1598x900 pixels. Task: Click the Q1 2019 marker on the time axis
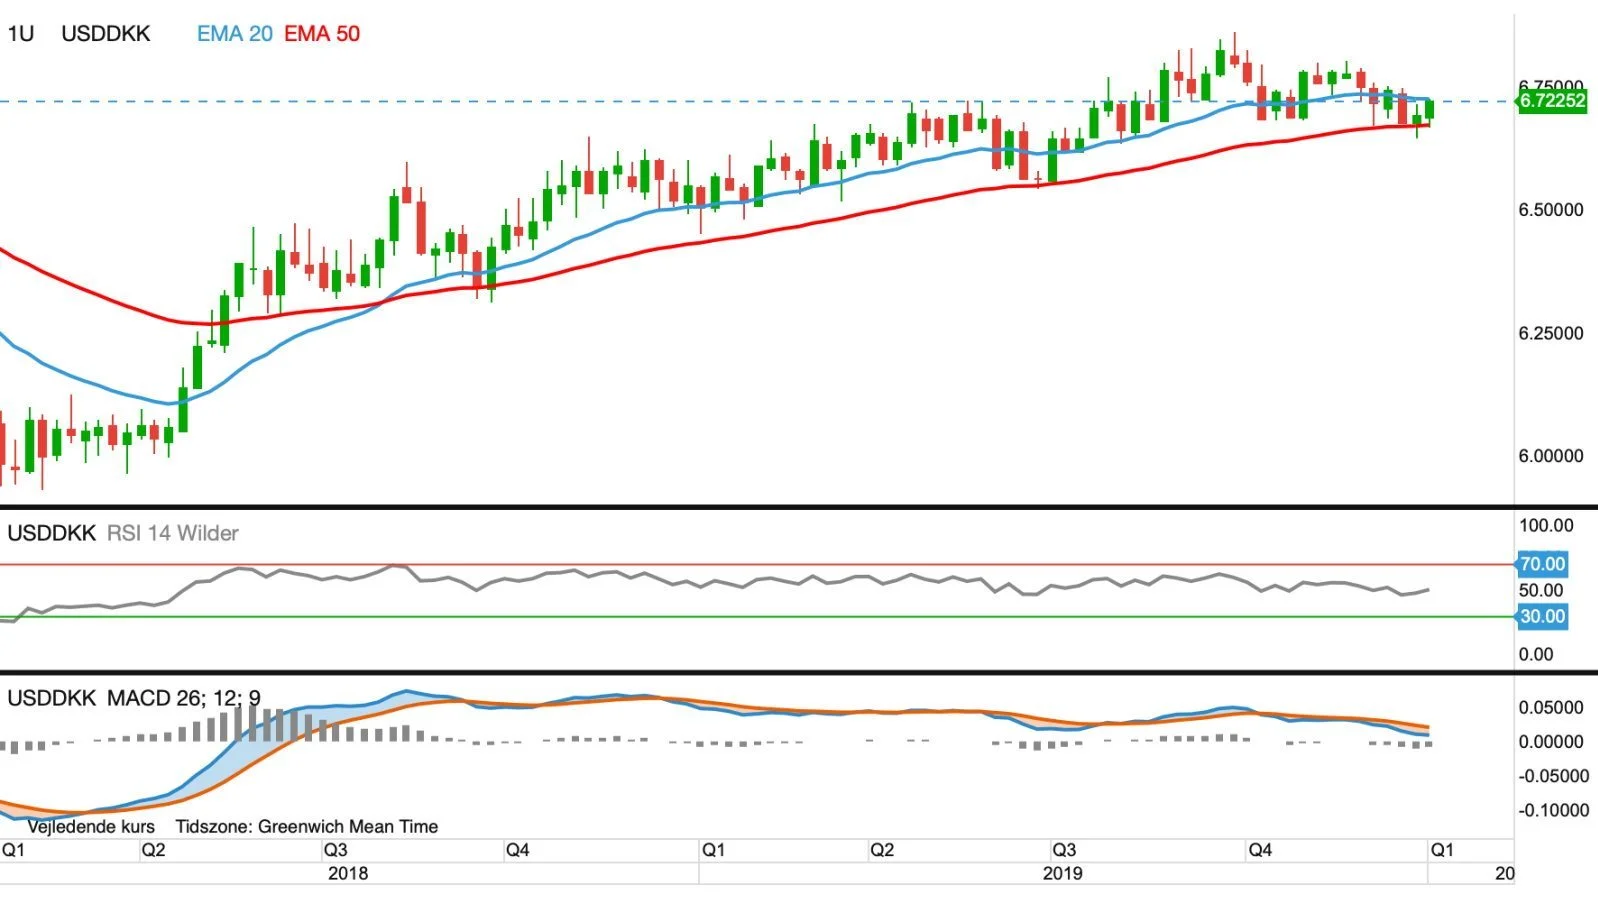click(x=713, y=850)
